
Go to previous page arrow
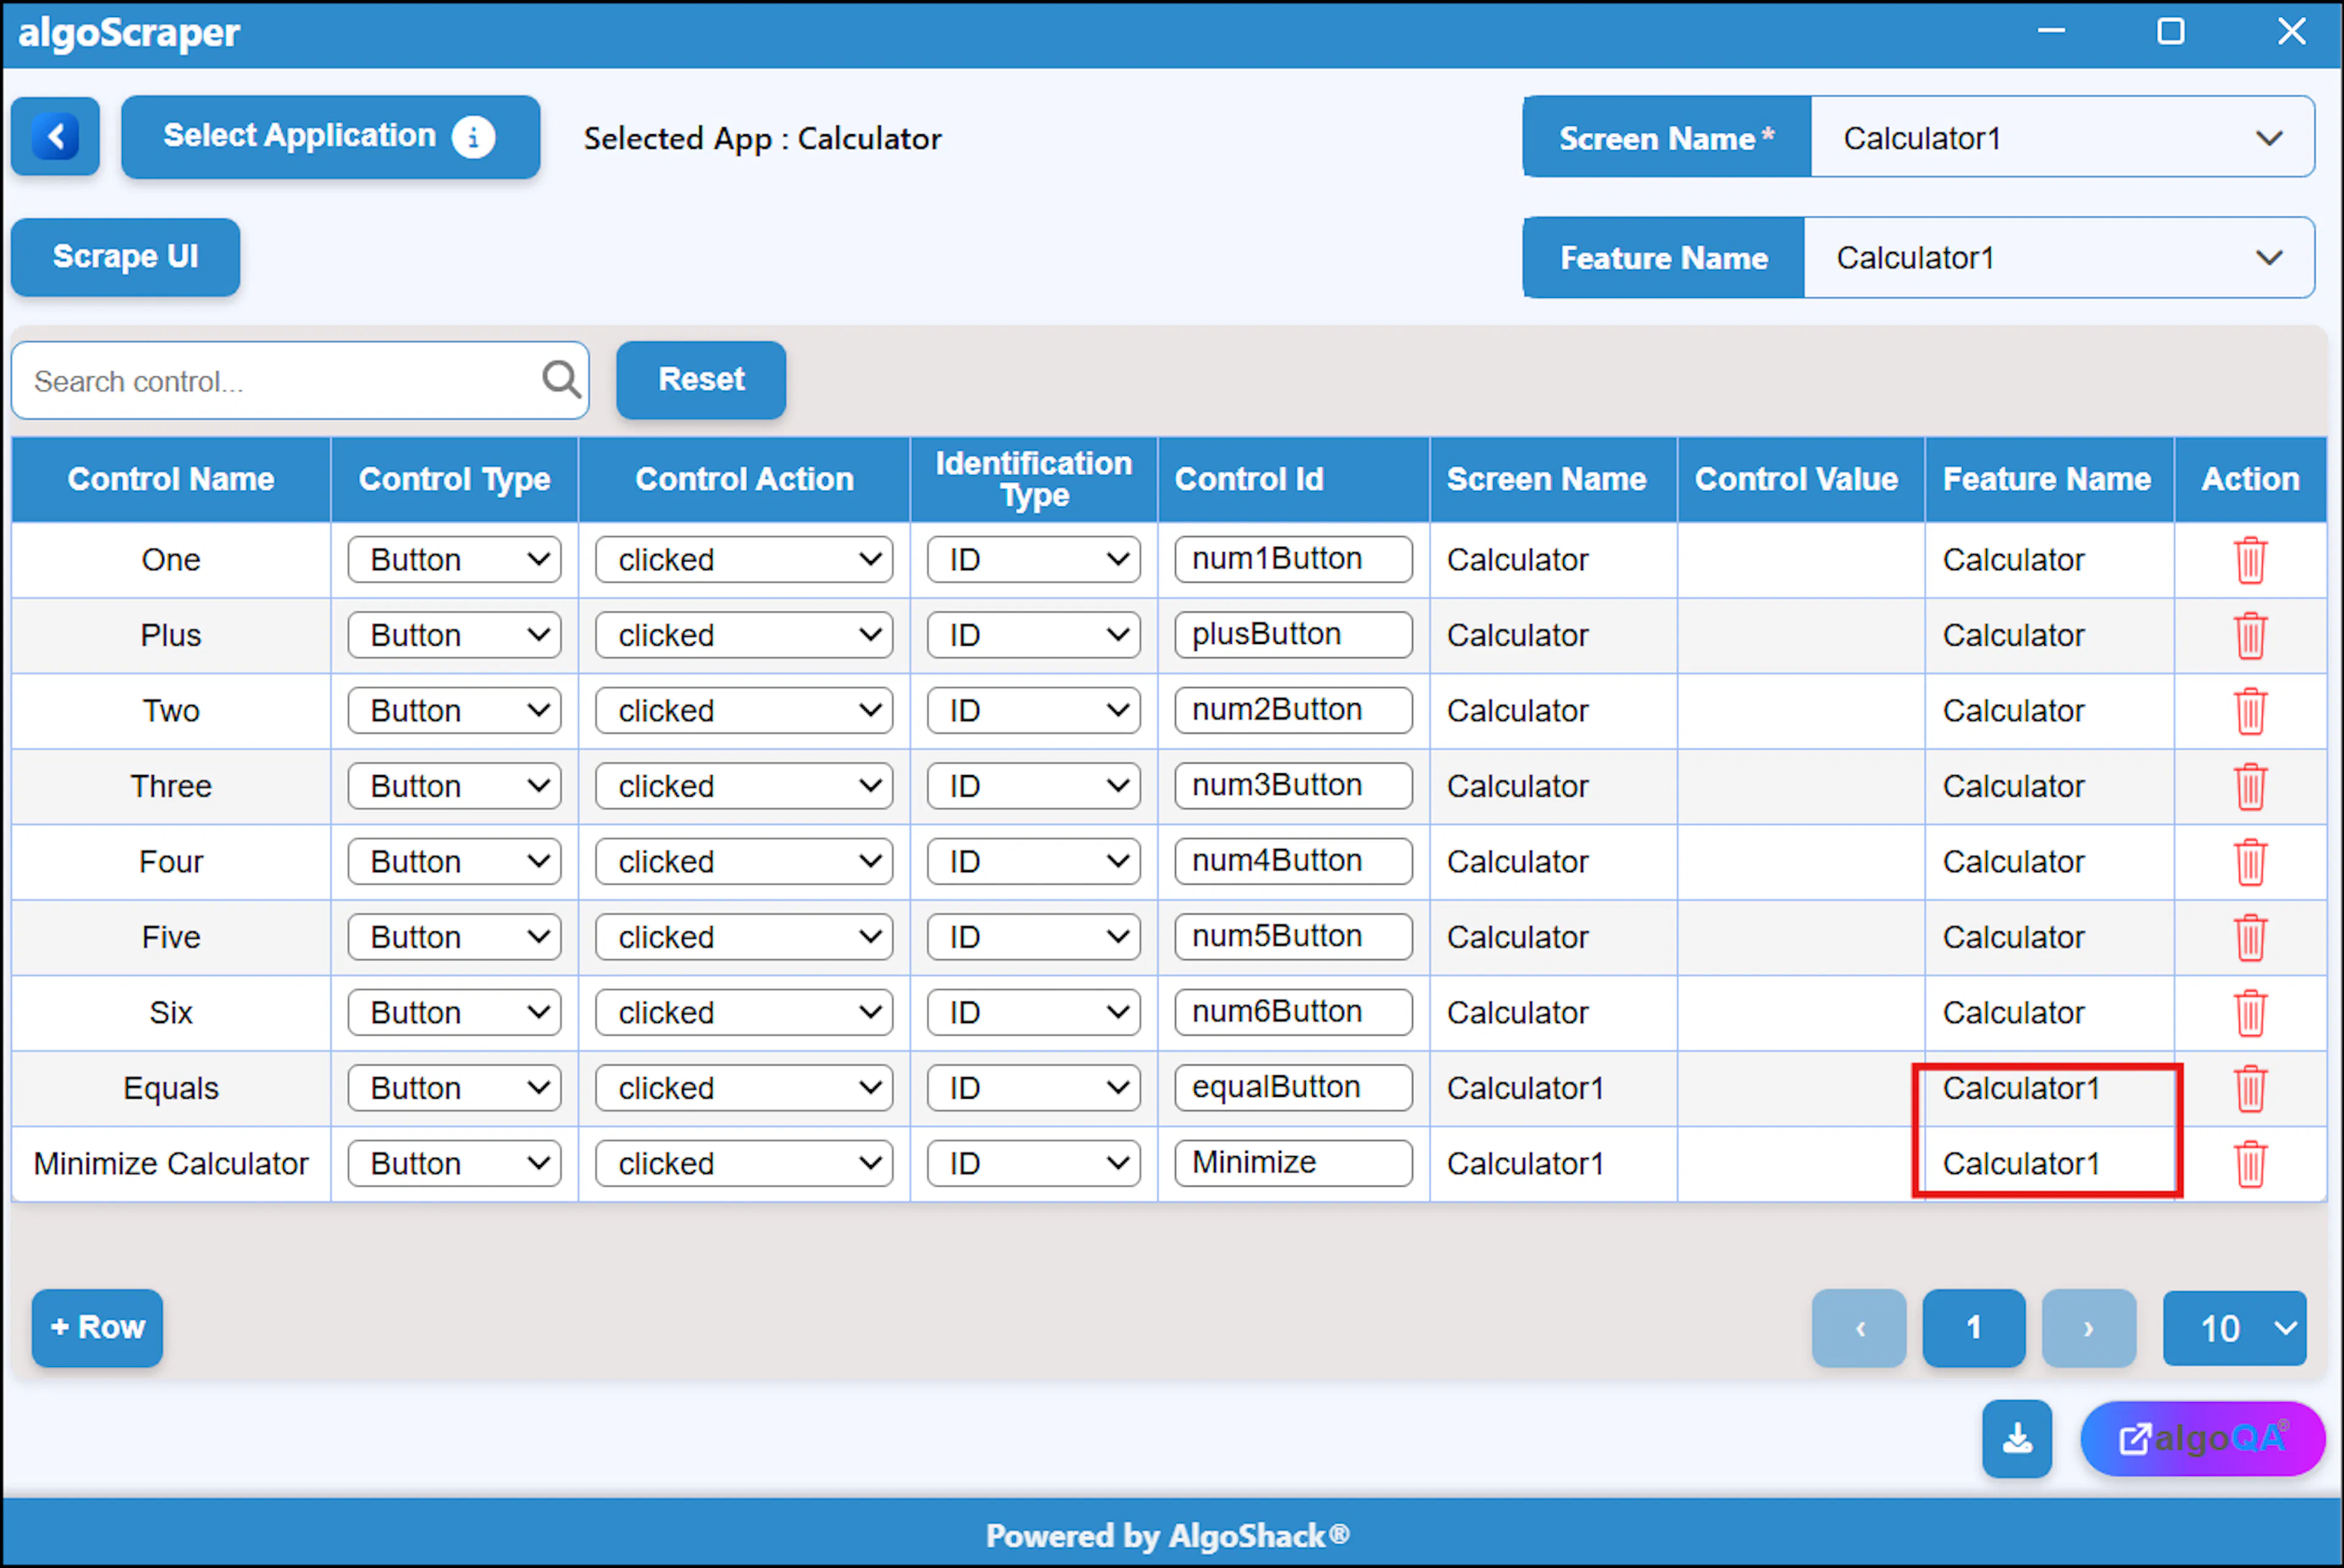click(x=1859, y=1328)
